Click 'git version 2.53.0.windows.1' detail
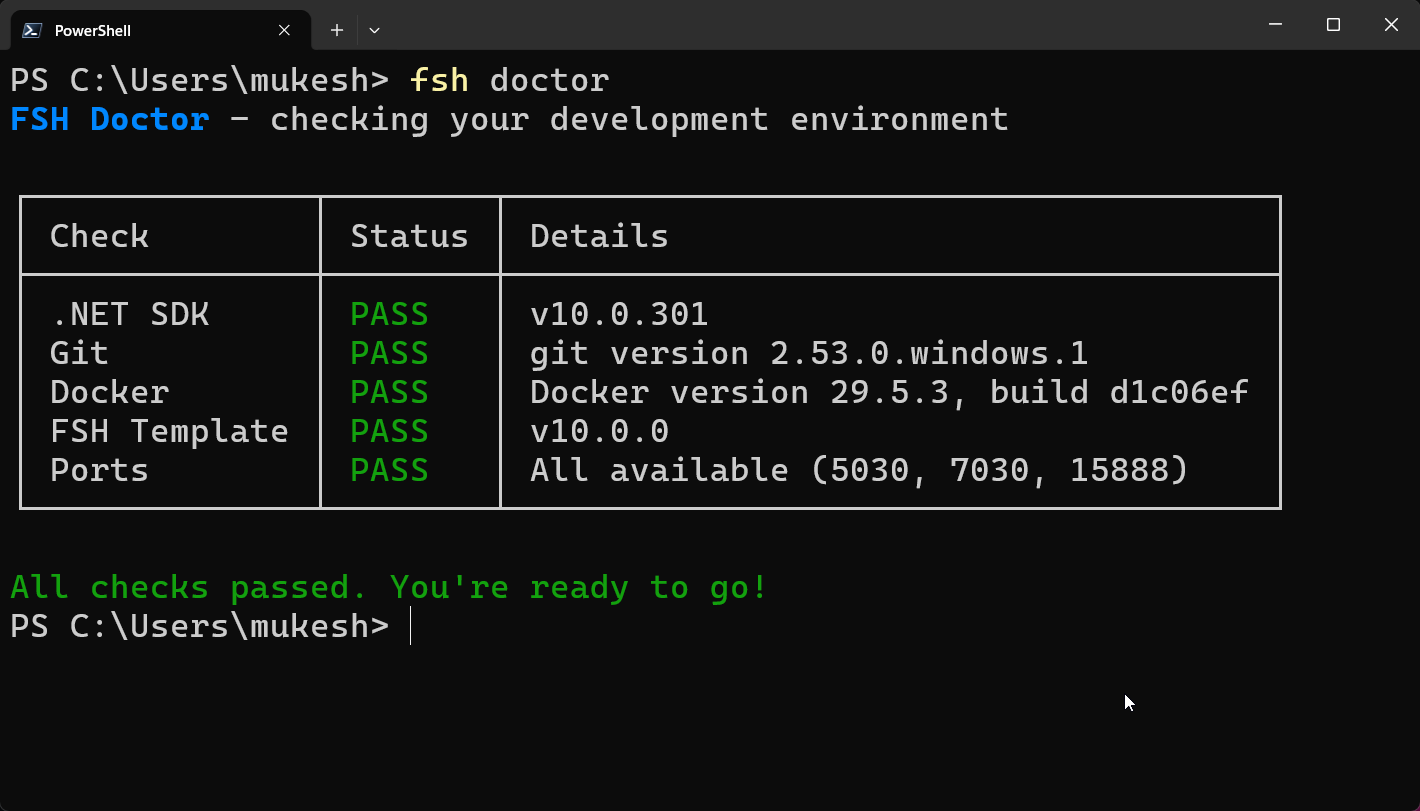The width and height of the screenshot is (1420, 811). (x=809, y=353)
